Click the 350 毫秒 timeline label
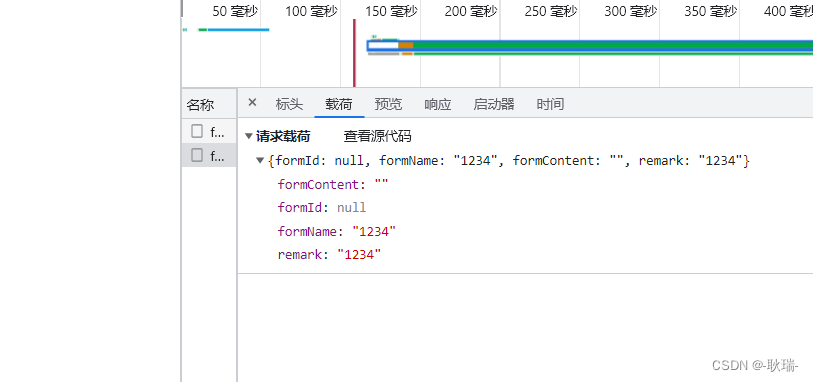The width and height of the screenshot is (813, 382). coord(710,11)
